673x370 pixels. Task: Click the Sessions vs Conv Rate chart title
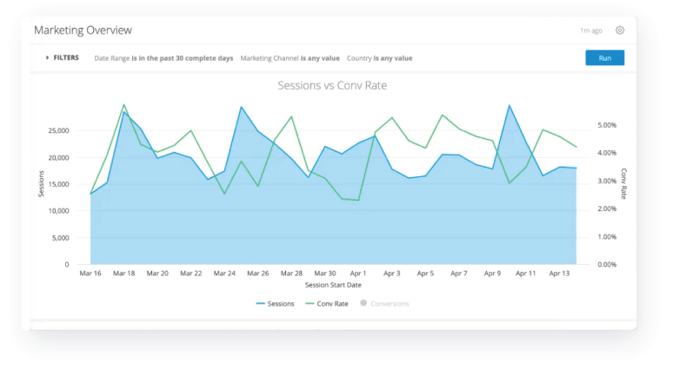[332, 85]
